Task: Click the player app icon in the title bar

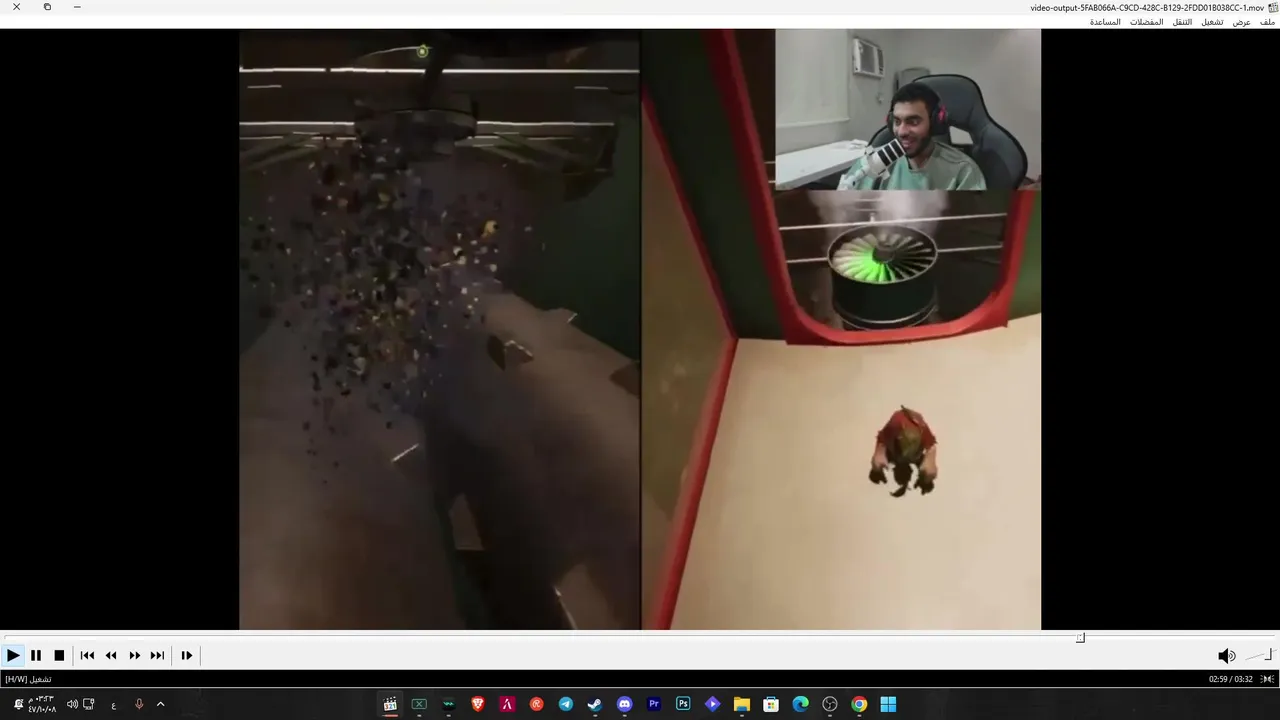Action: 1273,7
